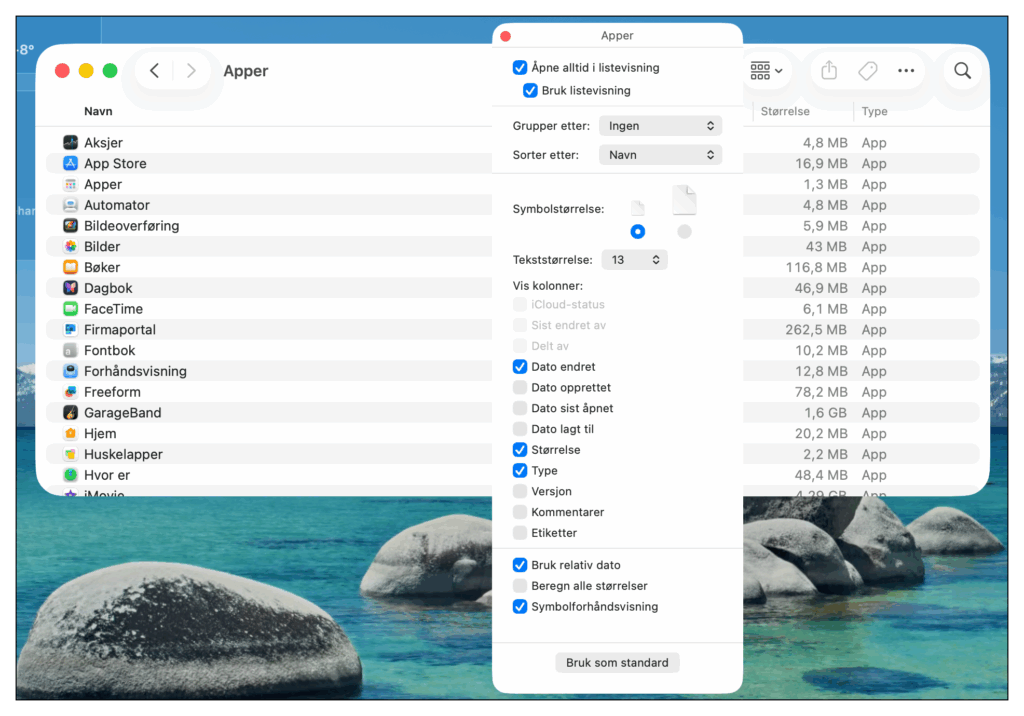This screenshot has height=716, width=1024.
Task: Sort by the Navn column header
Action: point(98,111)
